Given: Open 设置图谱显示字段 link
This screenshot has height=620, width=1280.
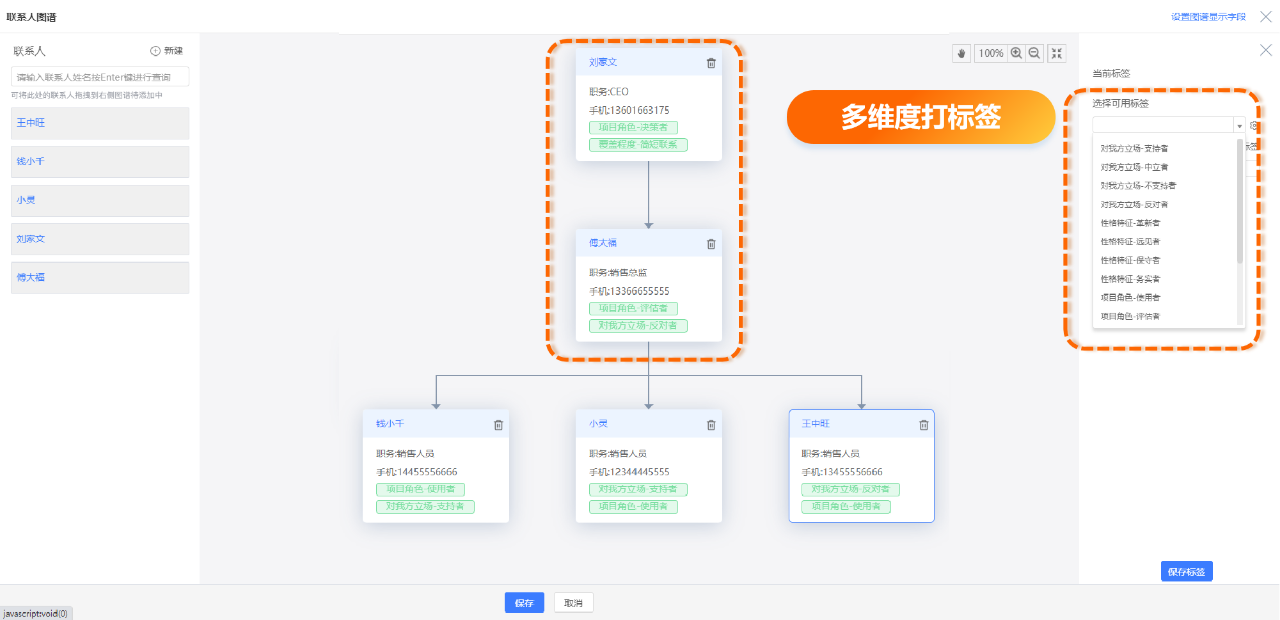Looking at the screenshot, I should (1208, 17).
